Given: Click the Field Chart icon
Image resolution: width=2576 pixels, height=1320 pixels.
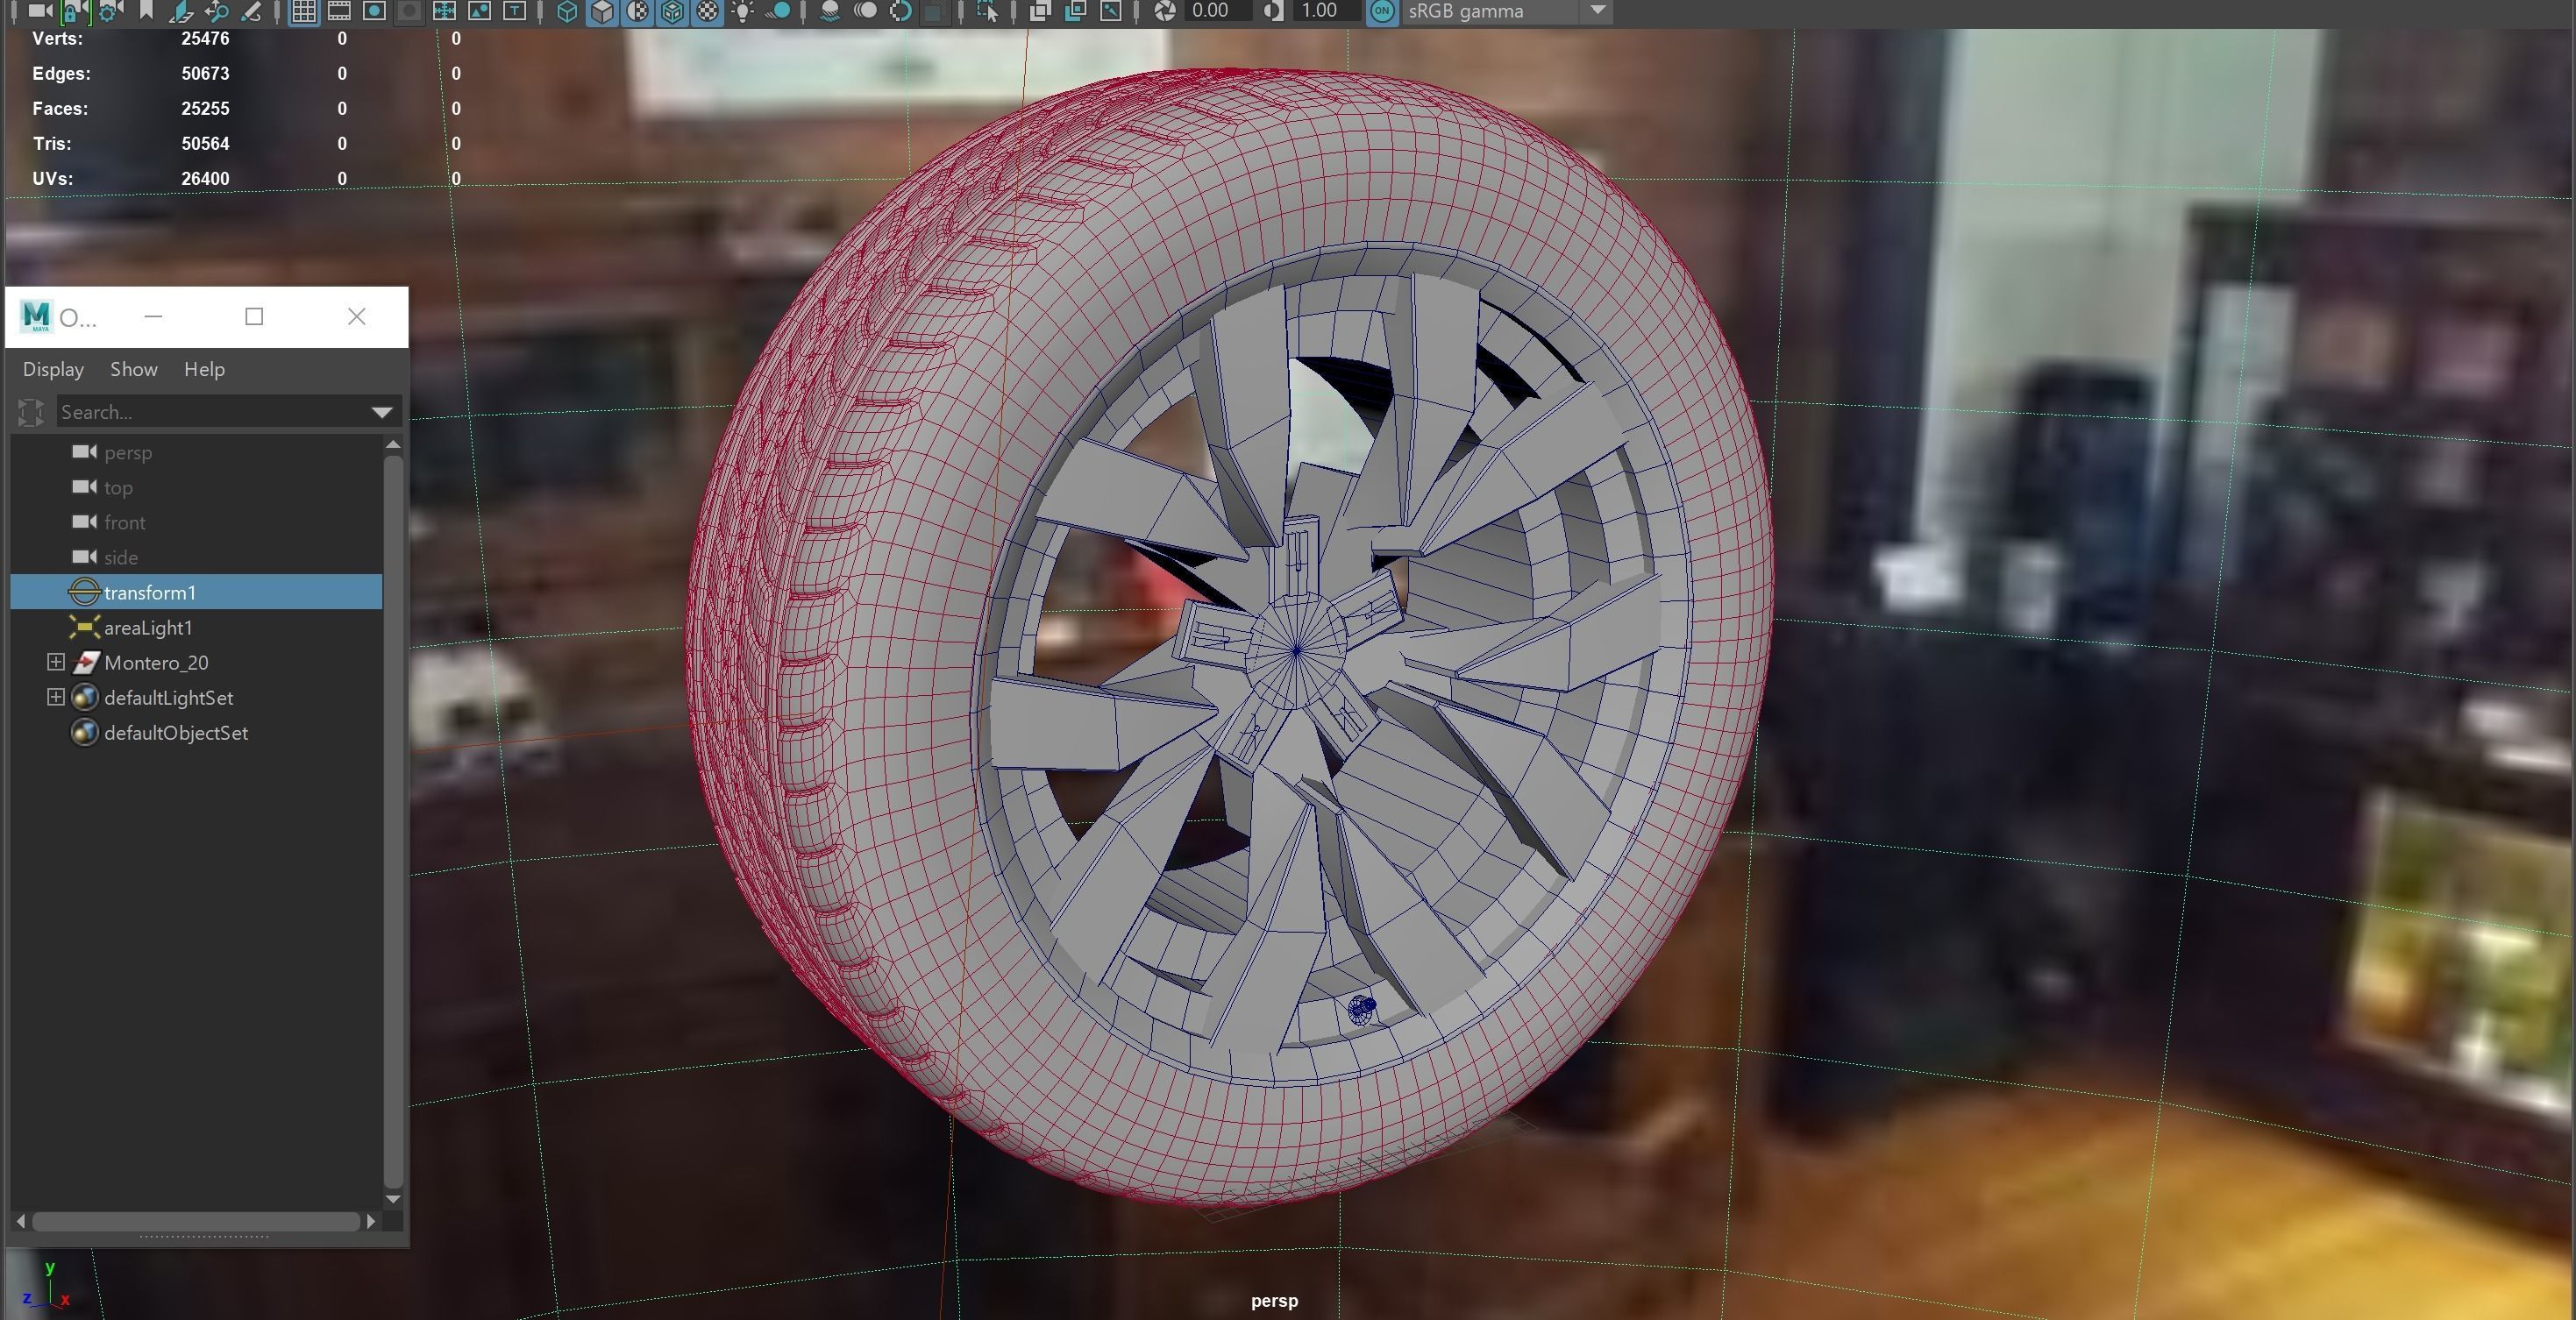Looking at the screenshot, I should coord(444,11).
